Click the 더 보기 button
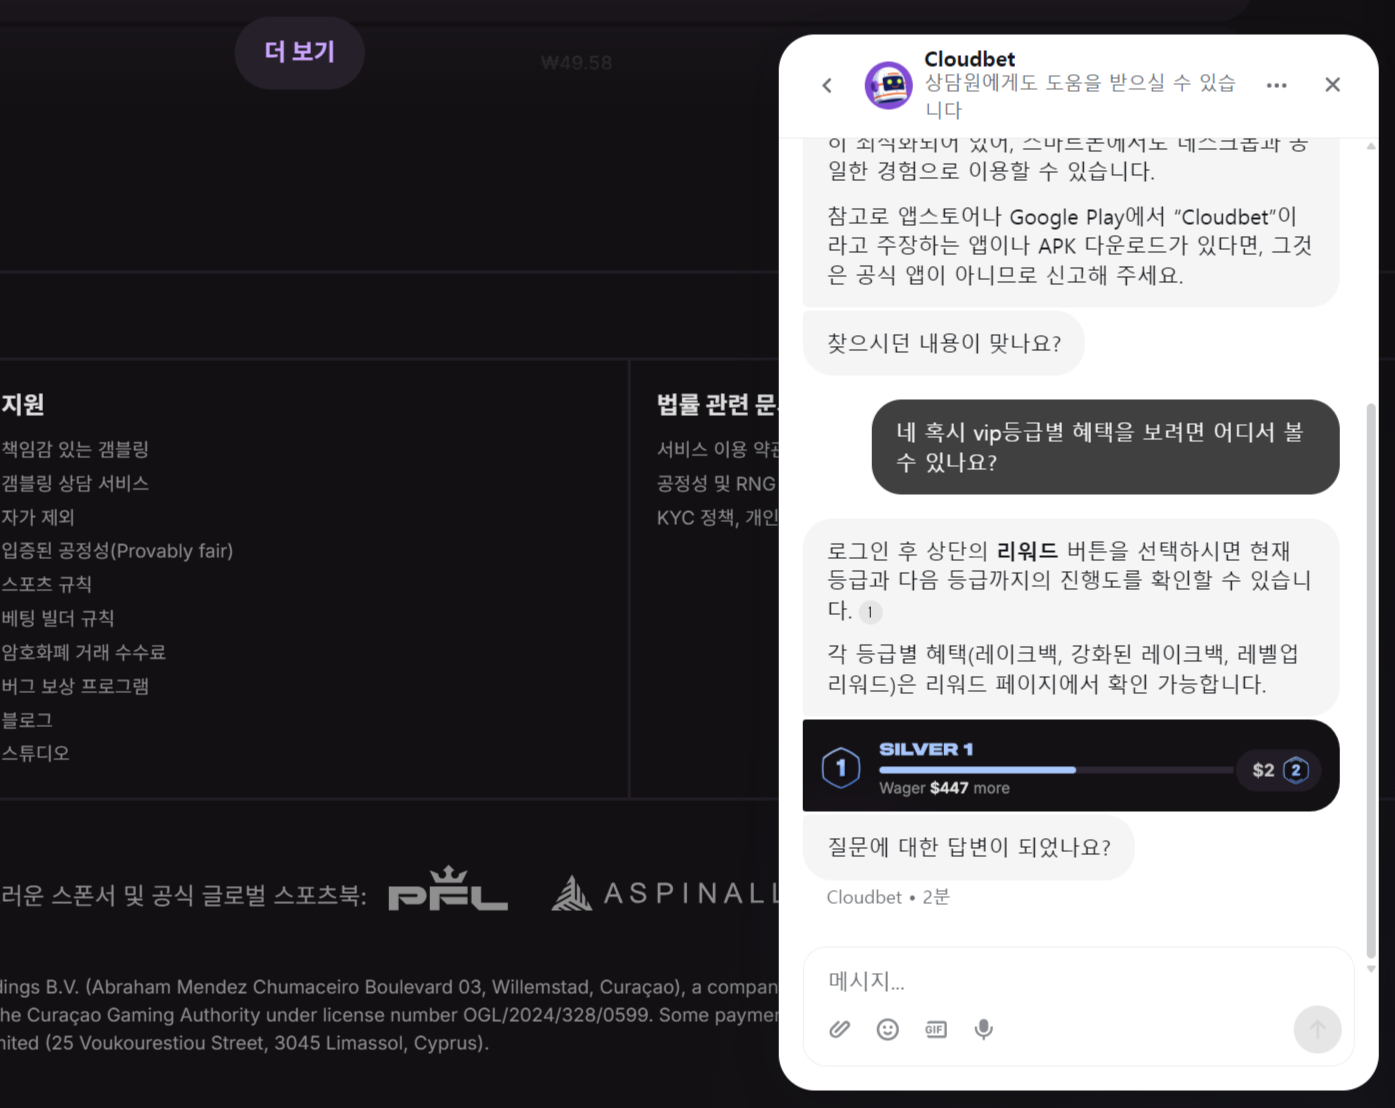 300,52
